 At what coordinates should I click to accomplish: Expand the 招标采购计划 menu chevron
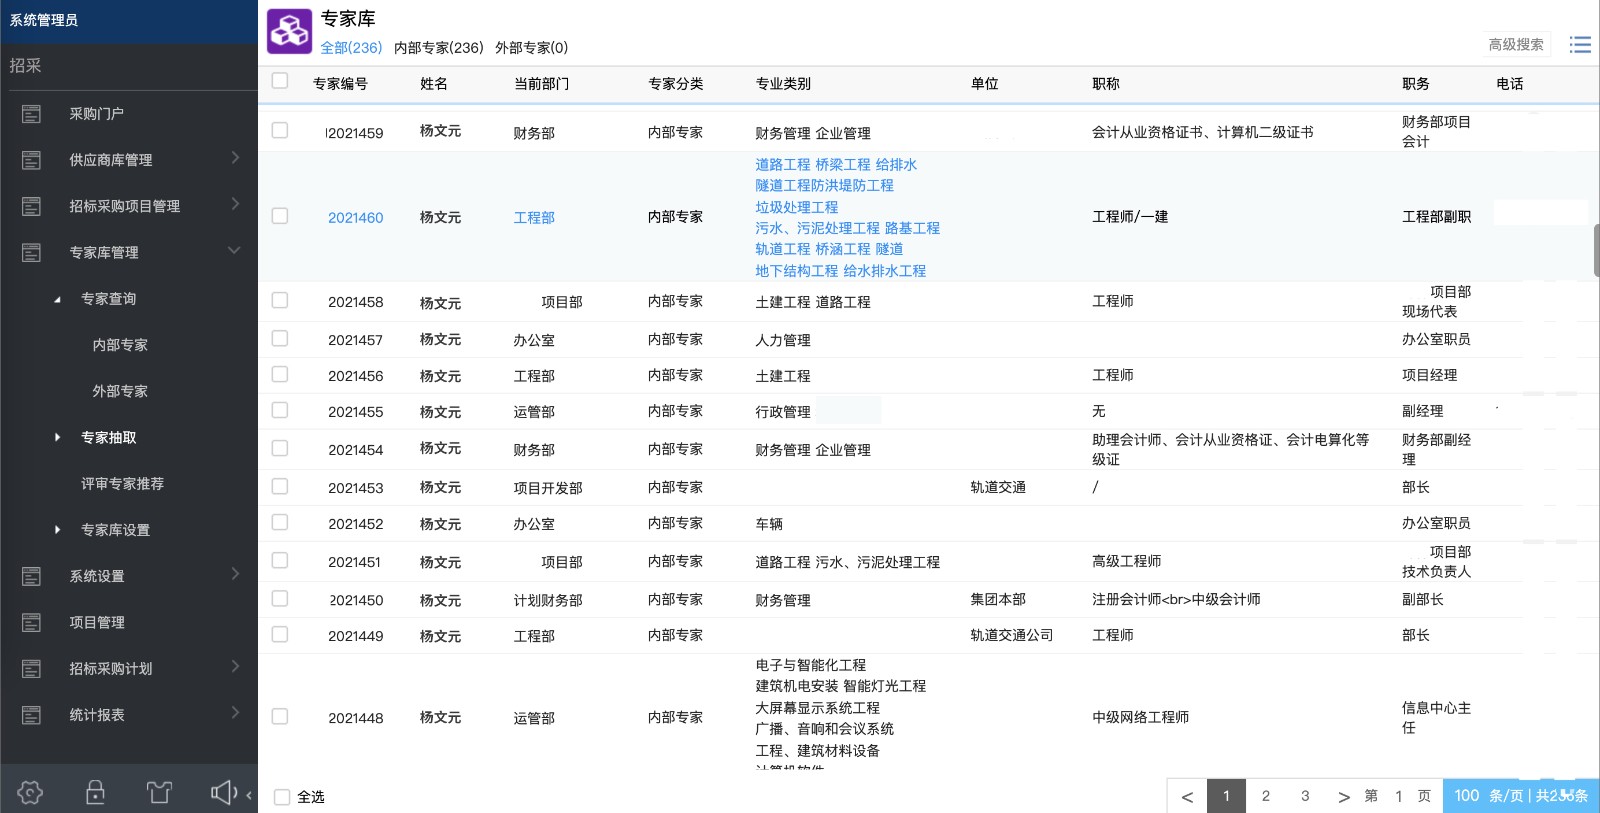click(x=235, y=665)
